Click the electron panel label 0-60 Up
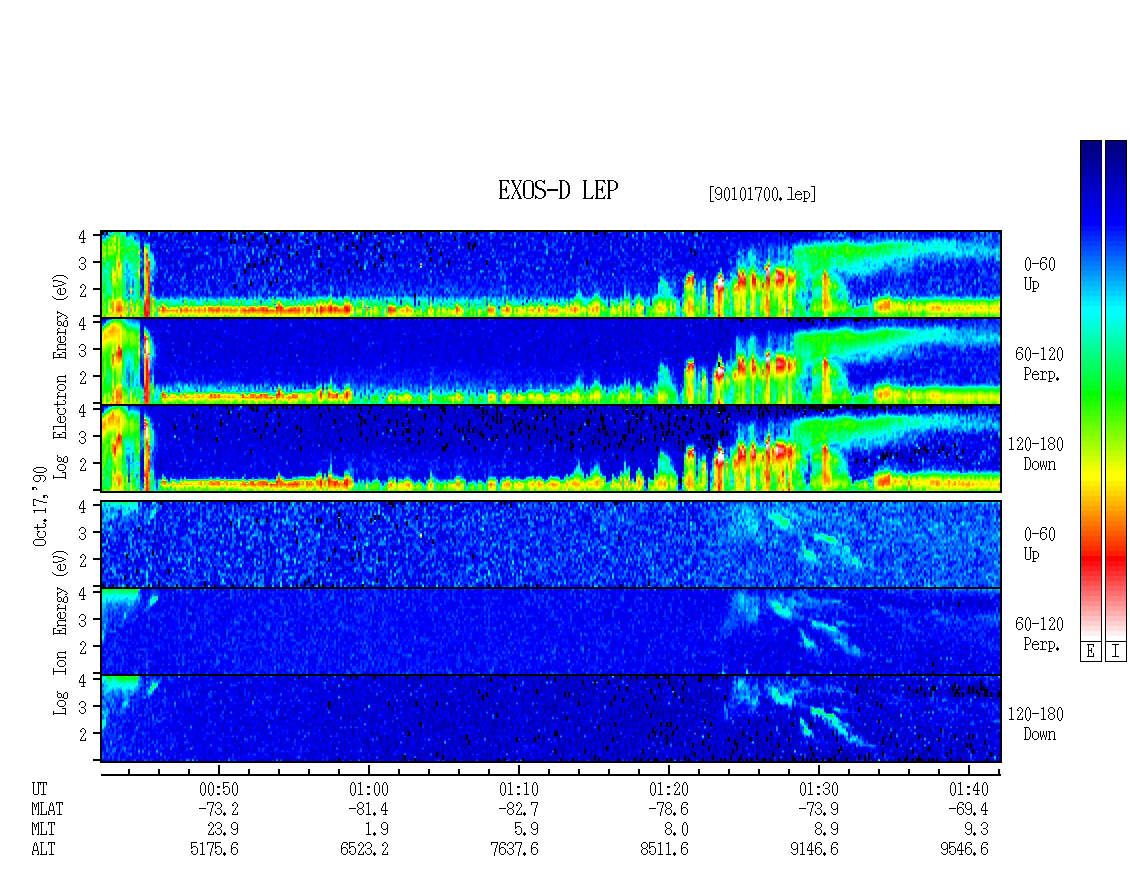The image size is (1130, 875). click(1040, 275)
